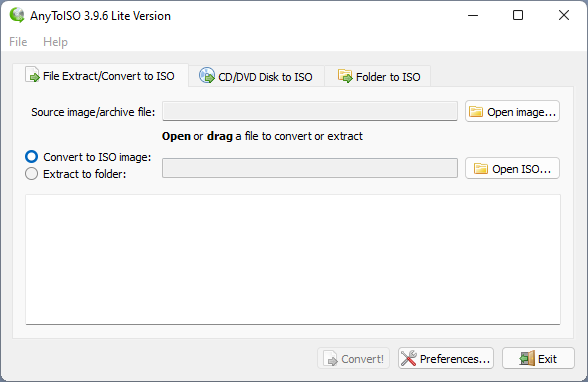Click the ISO output path field

point(310,168)
